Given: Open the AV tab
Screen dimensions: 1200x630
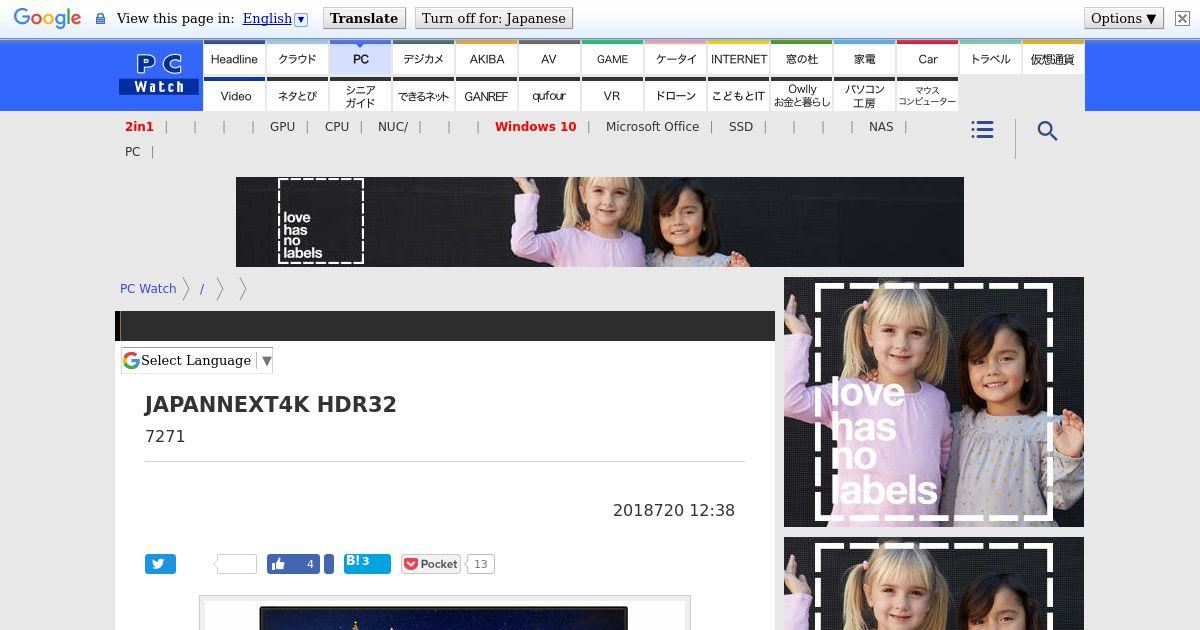Looking at the screenshot, I should click(x=549, y=58).
